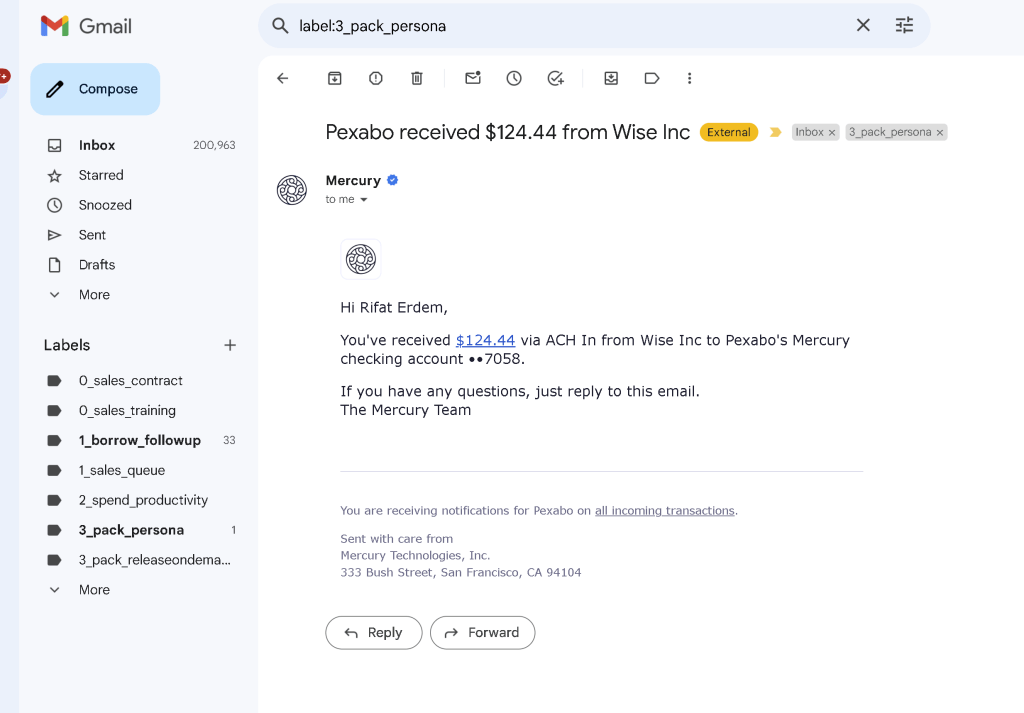
Task: Mark this email as unread
Action: click(x=473, y=78)
